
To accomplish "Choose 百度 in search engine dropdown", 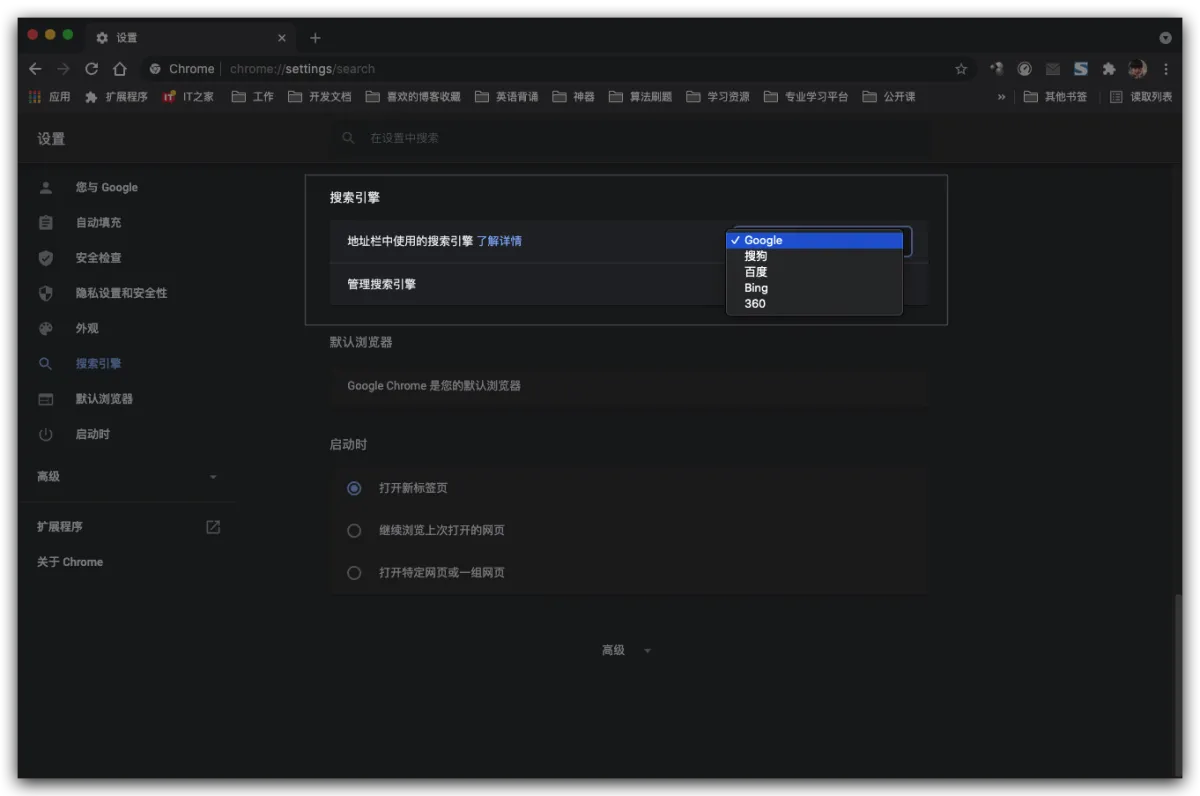I will coord(756,272).
